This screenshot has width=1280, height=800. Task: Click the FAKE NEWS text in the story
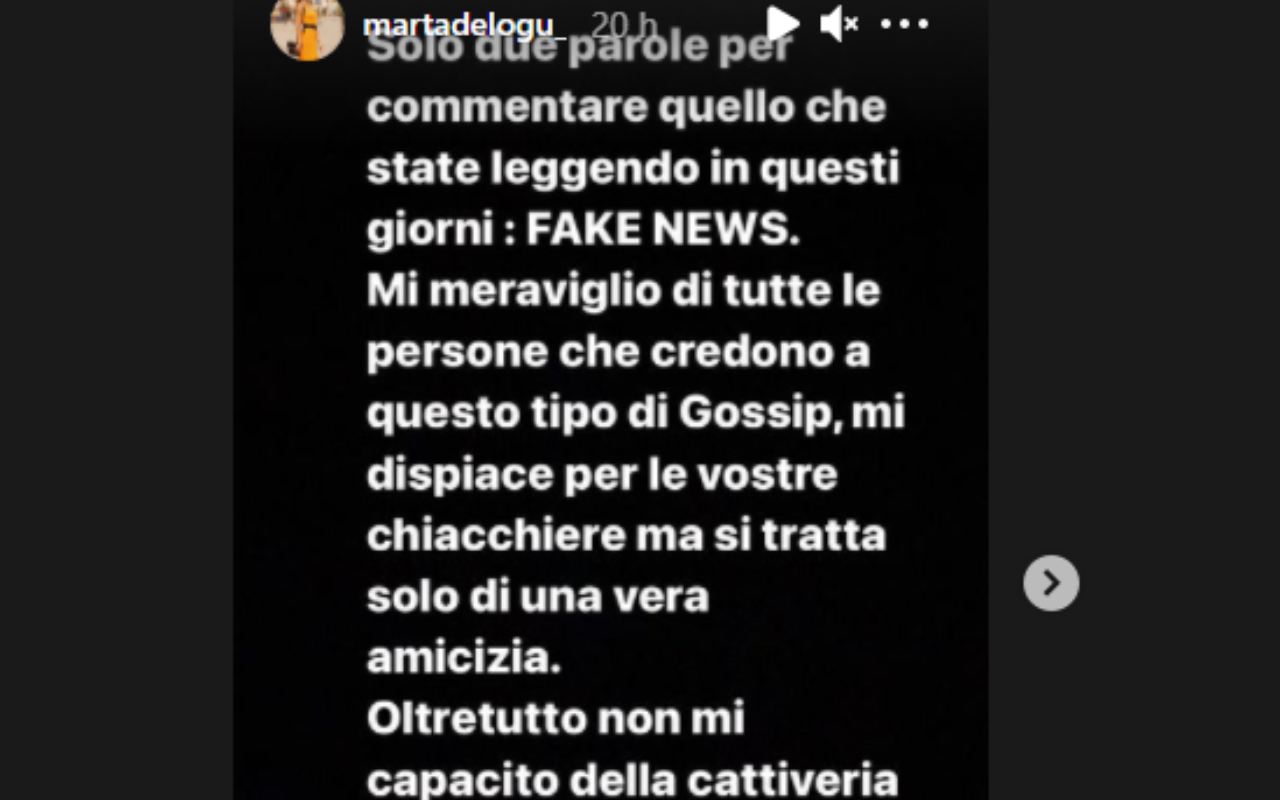pyautogui.click(x=663, y=230)
